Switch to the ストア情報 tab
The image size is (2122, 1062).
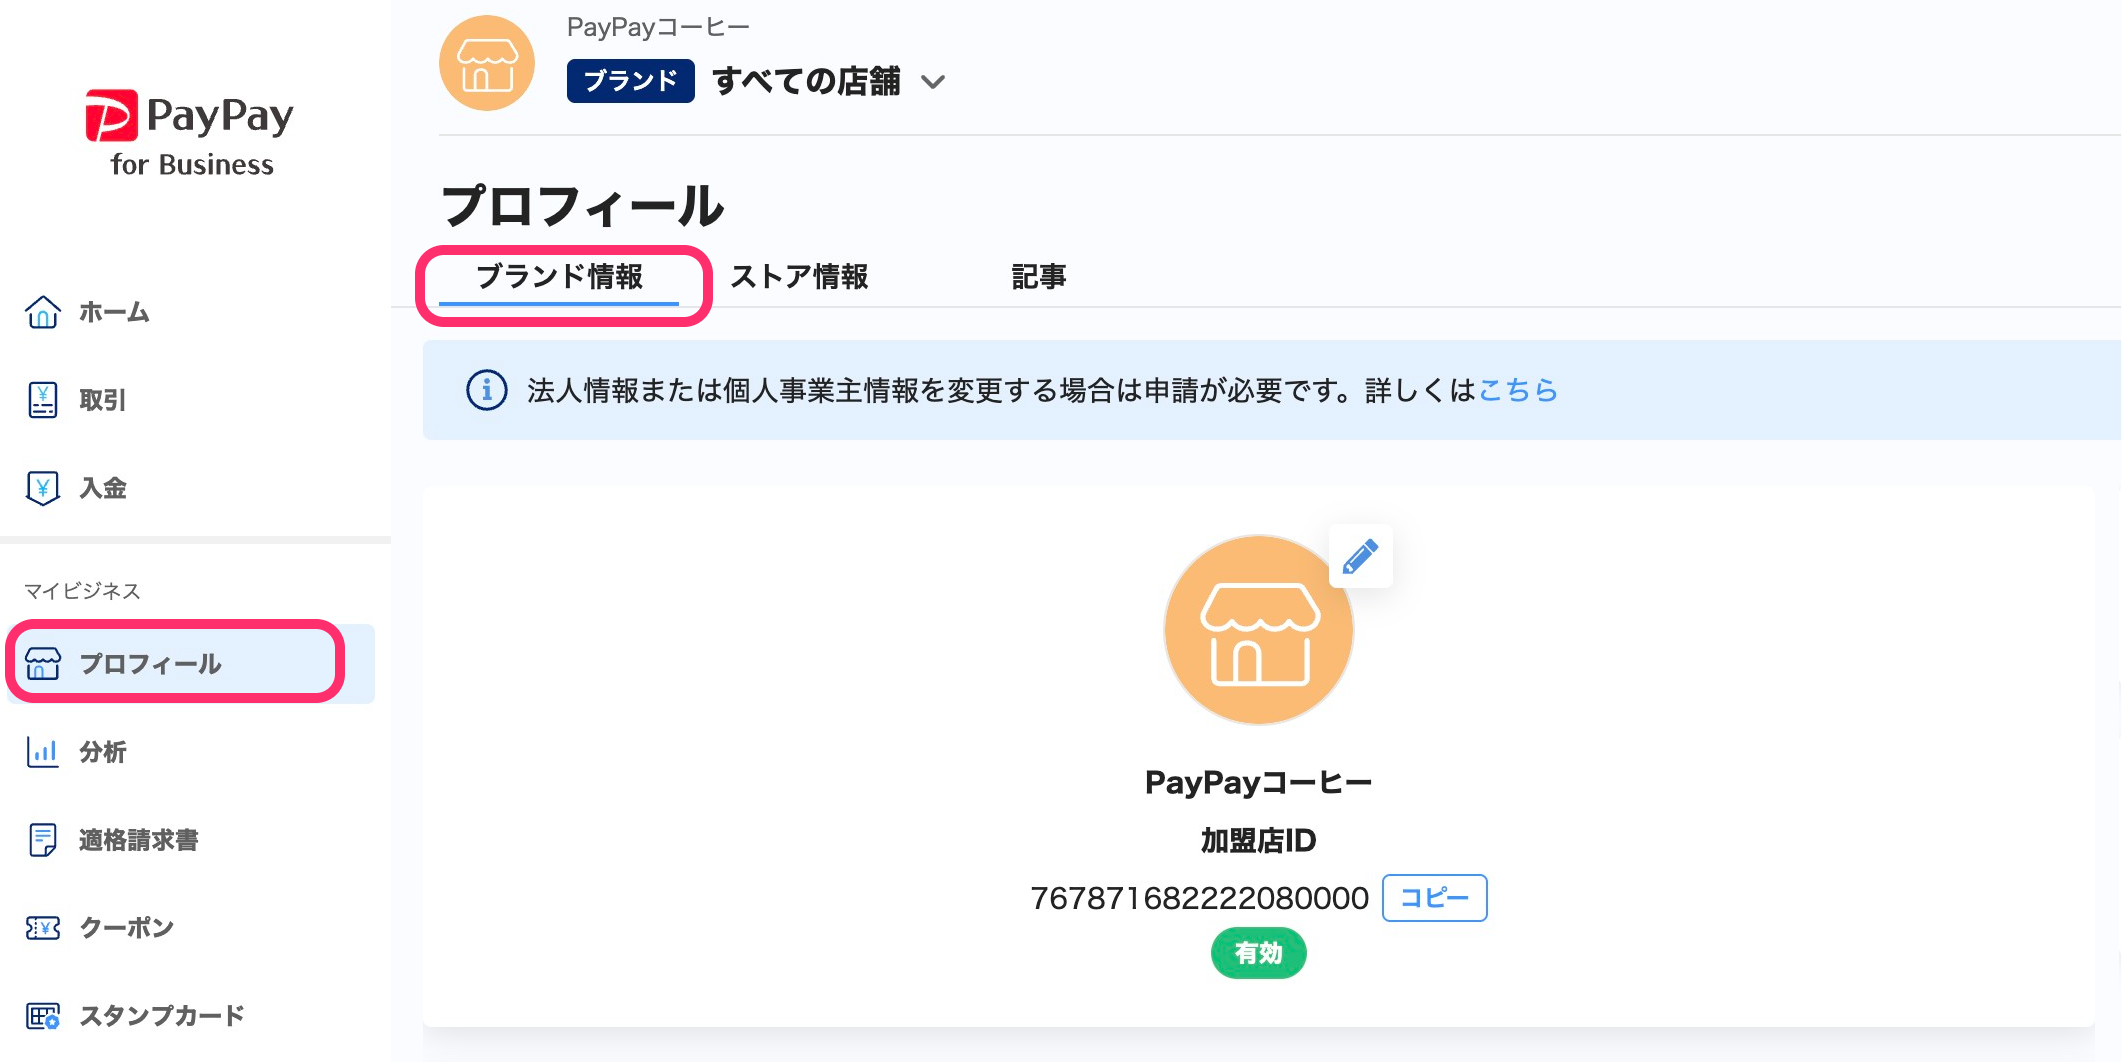point(799,277)
